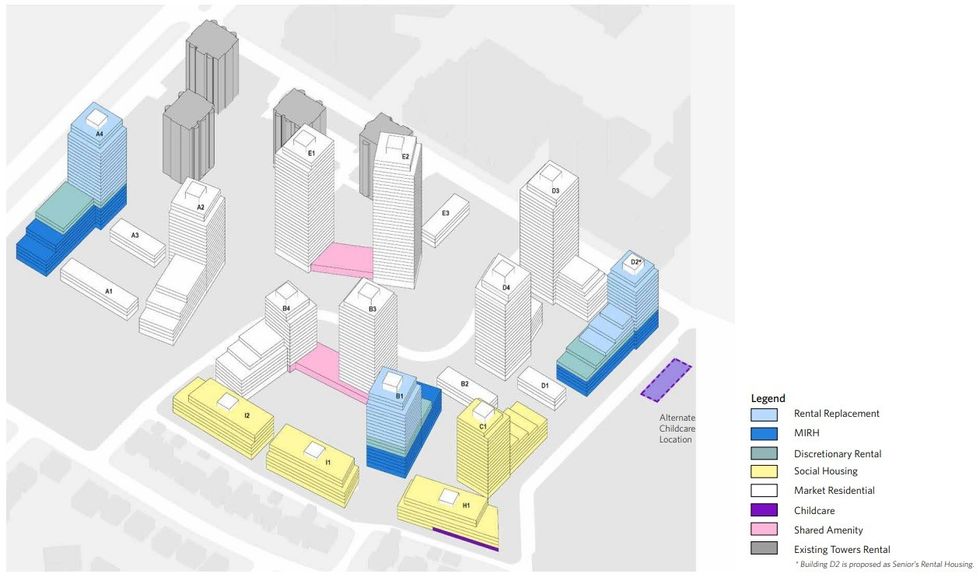Screen dimensions: 980x577
Task: Click the Alternate Childcare Location text
Action: [676, 429]
